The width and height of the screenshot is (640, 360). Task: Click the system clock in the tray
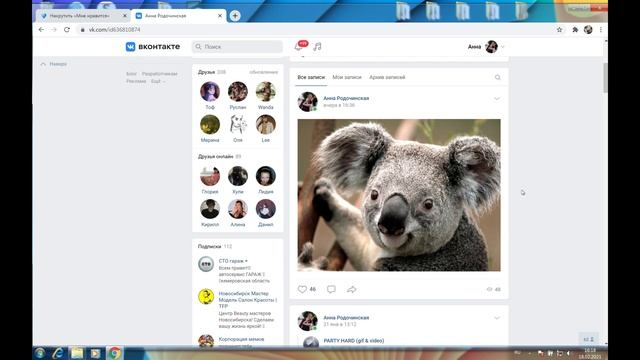coord(590,353)
